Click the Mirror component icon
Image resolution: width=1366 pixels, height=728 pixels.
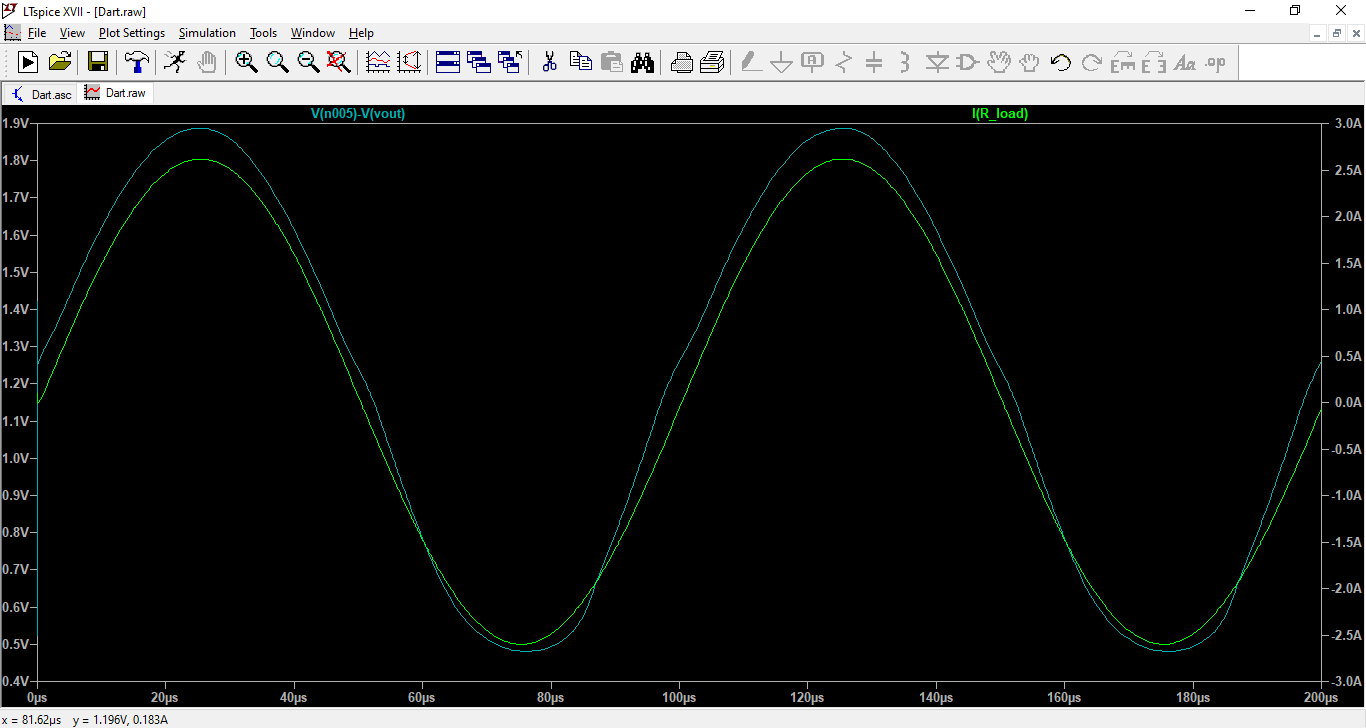(1153, 62)
